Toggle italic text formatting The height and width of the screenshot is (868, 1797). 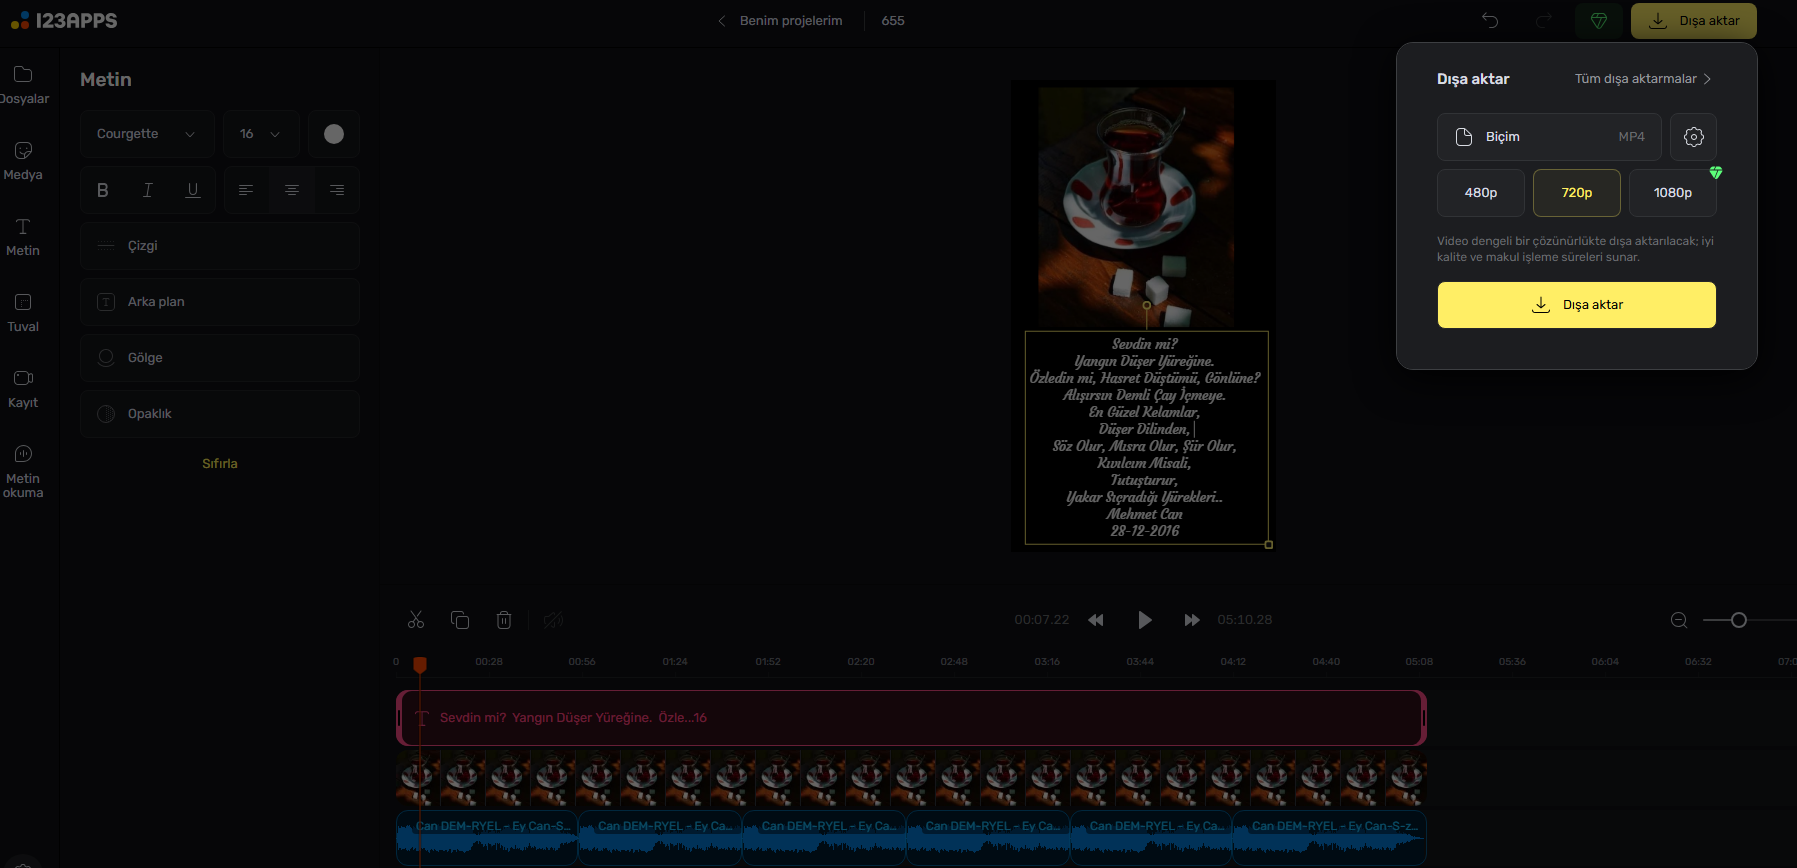pos(148,190)
